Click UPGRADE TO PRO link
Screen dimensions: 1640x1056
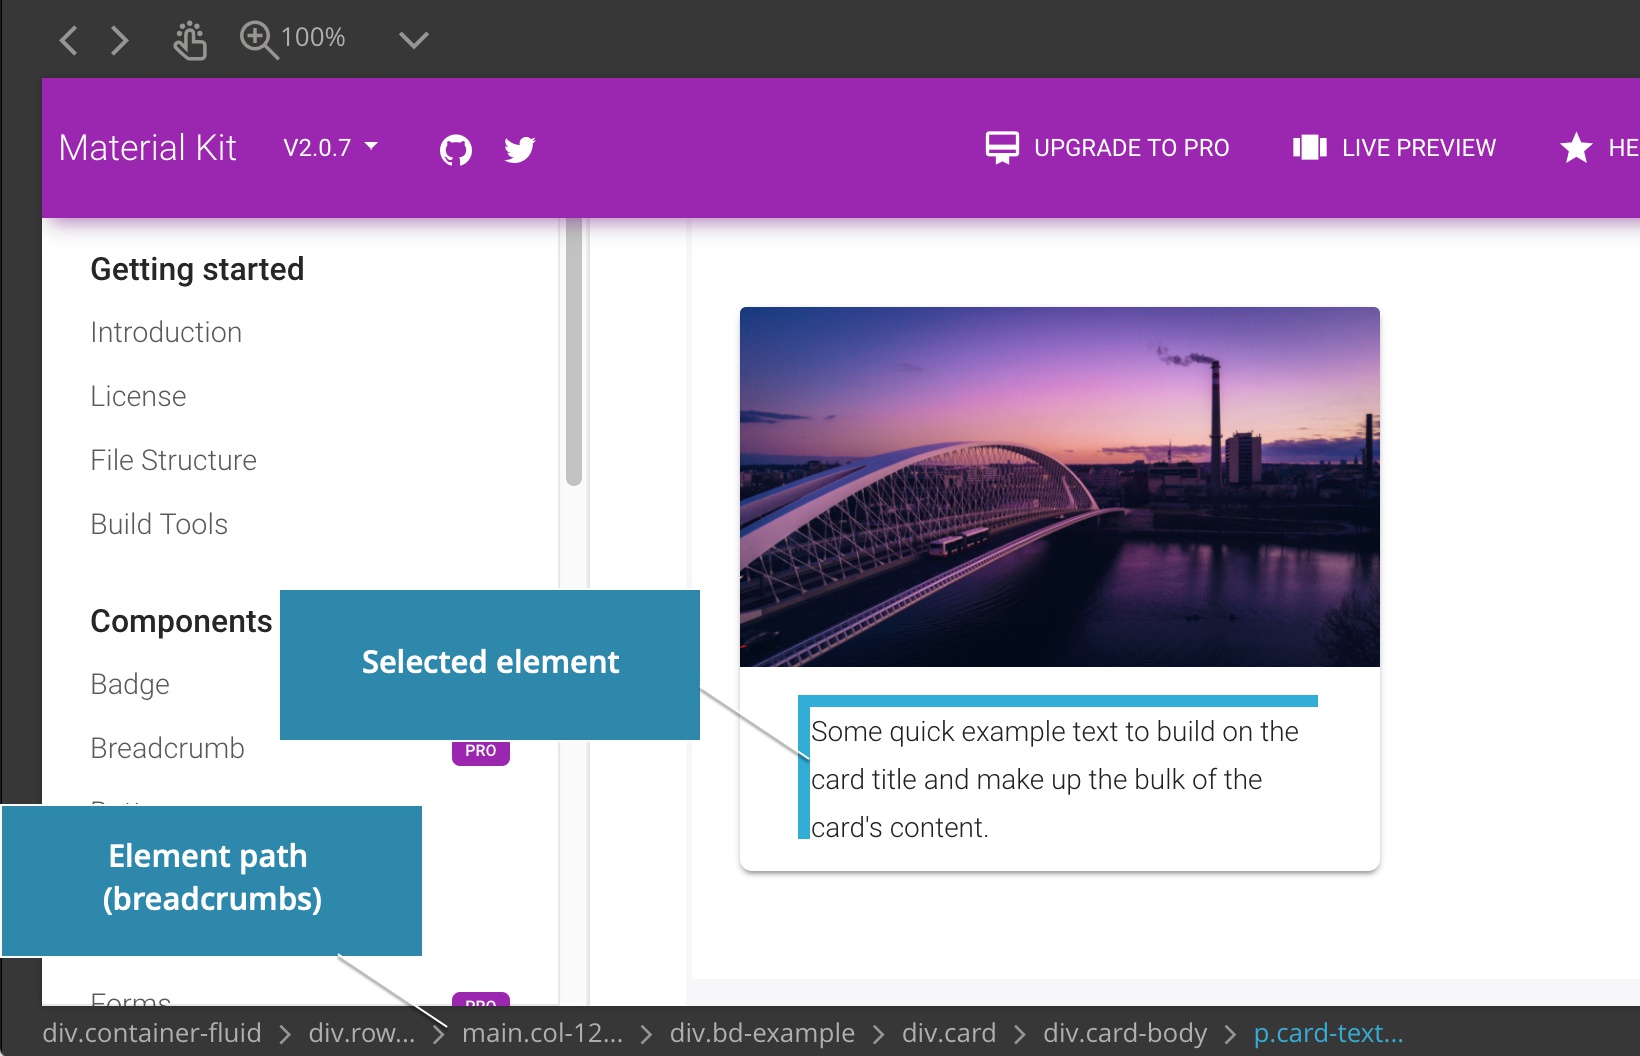(1131, 148)
